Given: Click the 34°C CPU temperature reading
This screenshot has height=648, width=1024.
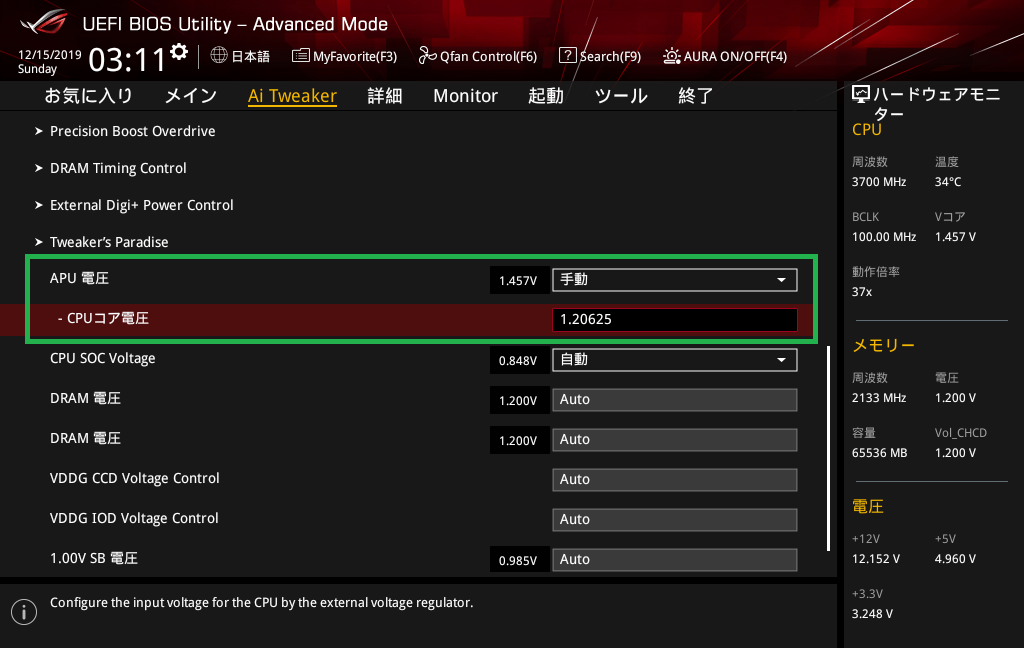Looking at the screenshot, I should pyautogui.click(x=948, y=182).
